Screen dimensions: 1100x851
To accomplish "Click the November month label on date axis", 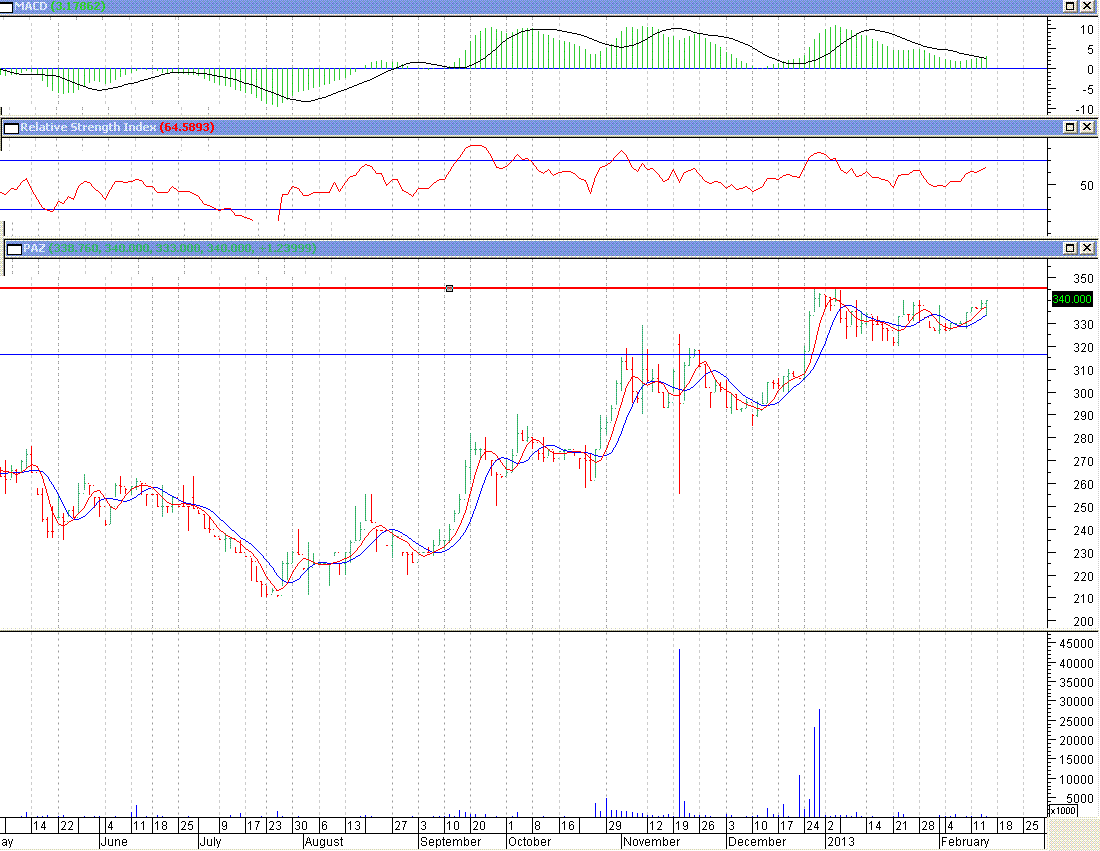I will click(652, 842).
